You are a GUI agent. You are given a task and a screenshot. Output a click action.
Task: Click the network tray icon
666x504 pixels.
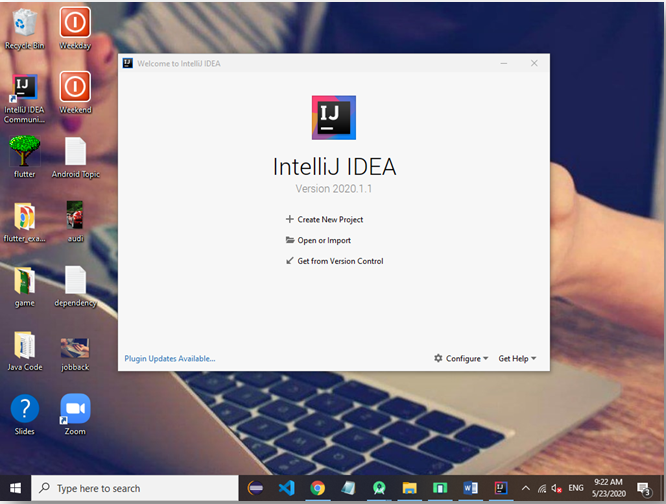[x=542, y=489]
